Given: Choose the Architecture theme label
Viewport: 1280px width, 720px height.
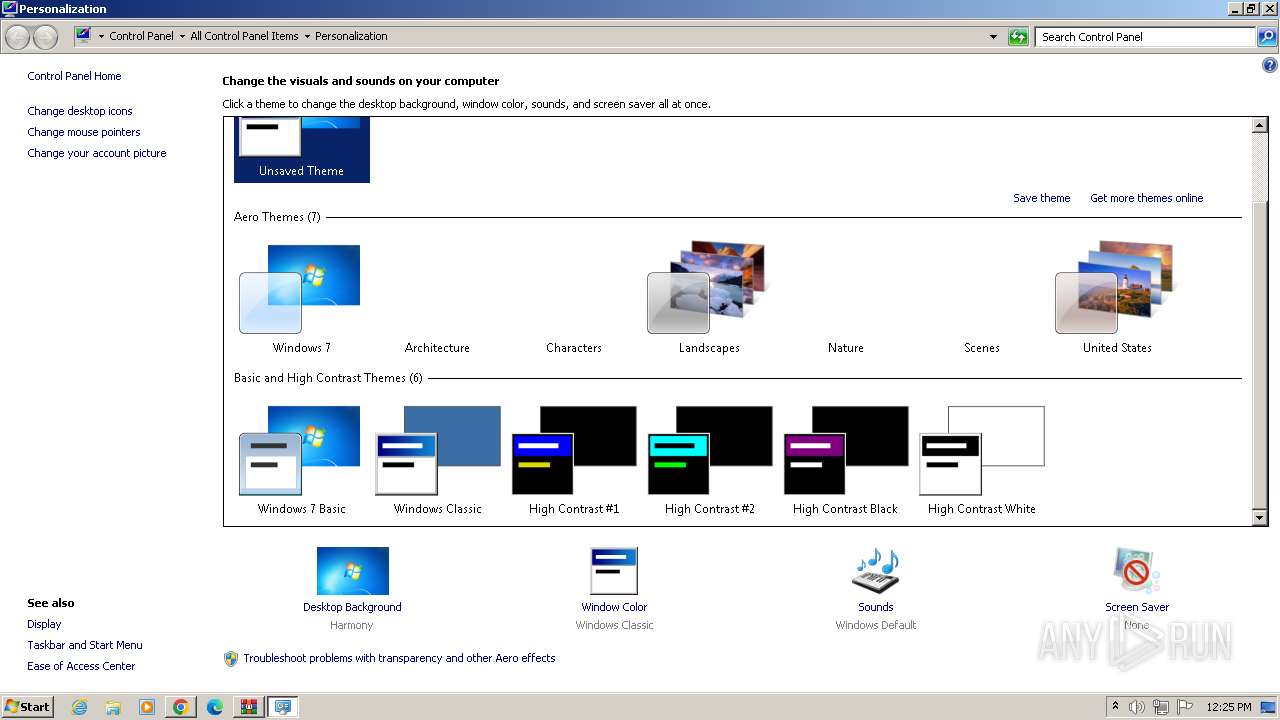Looking at the screenshot, I should point(437,348).
